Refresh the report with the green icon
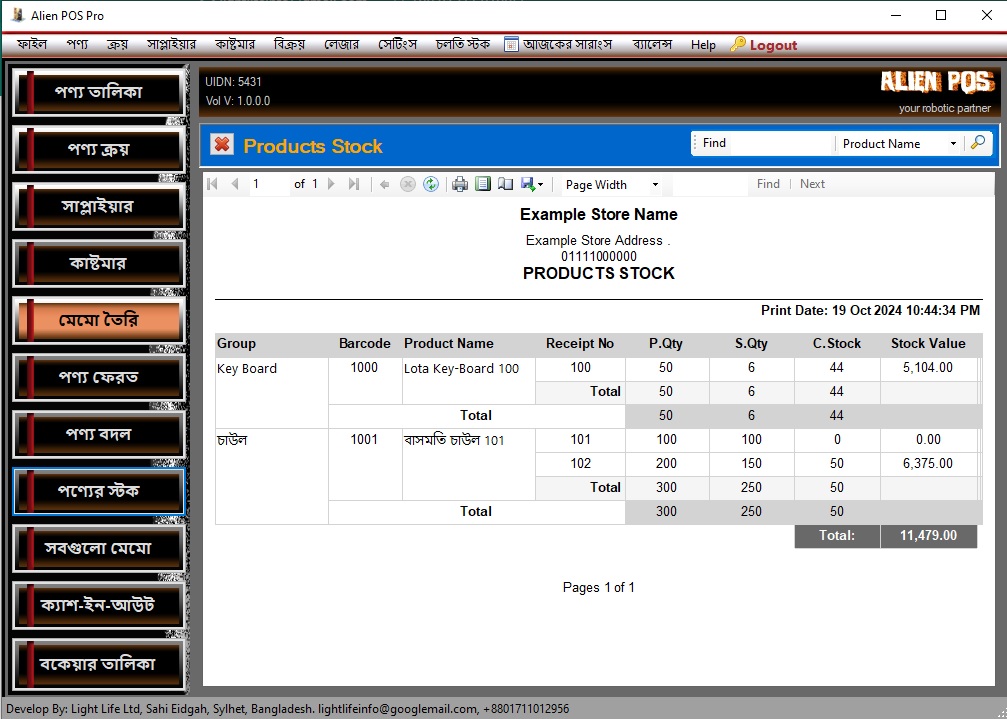Viewport: 1007px width, 719px height. [x=431, y=184]
